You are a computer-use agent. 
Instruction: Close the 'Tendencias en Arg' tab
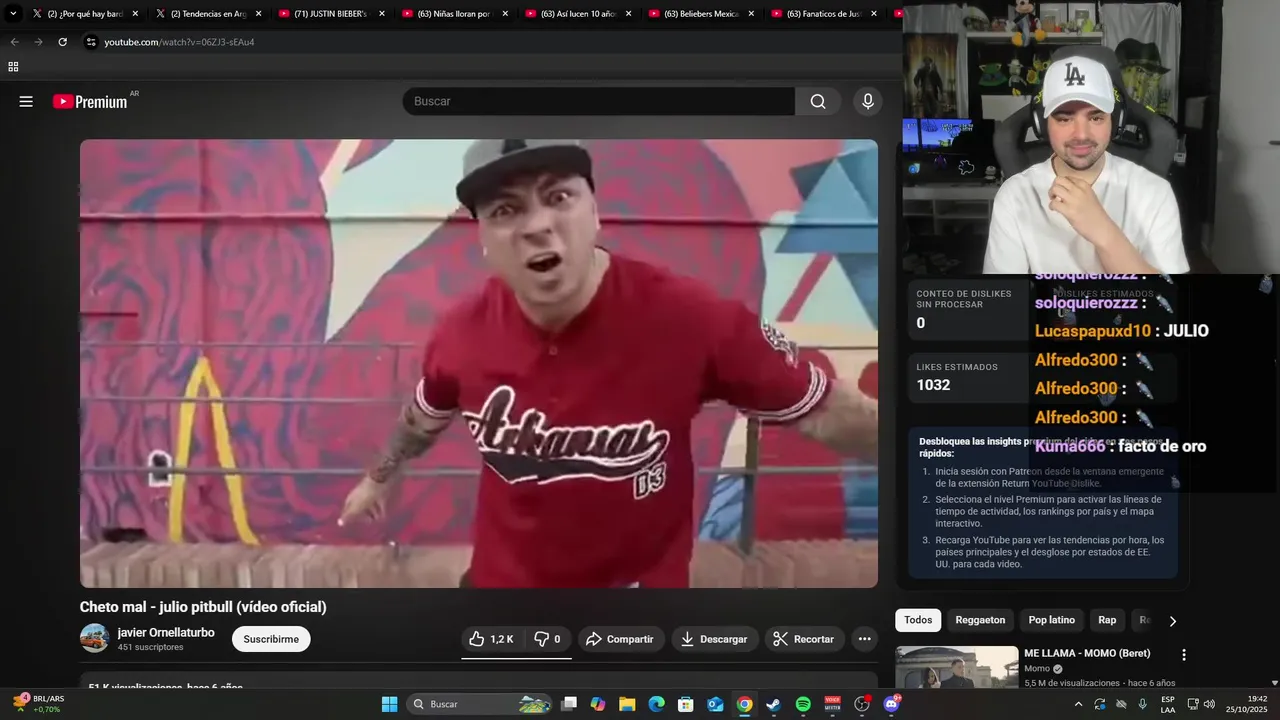258,14
